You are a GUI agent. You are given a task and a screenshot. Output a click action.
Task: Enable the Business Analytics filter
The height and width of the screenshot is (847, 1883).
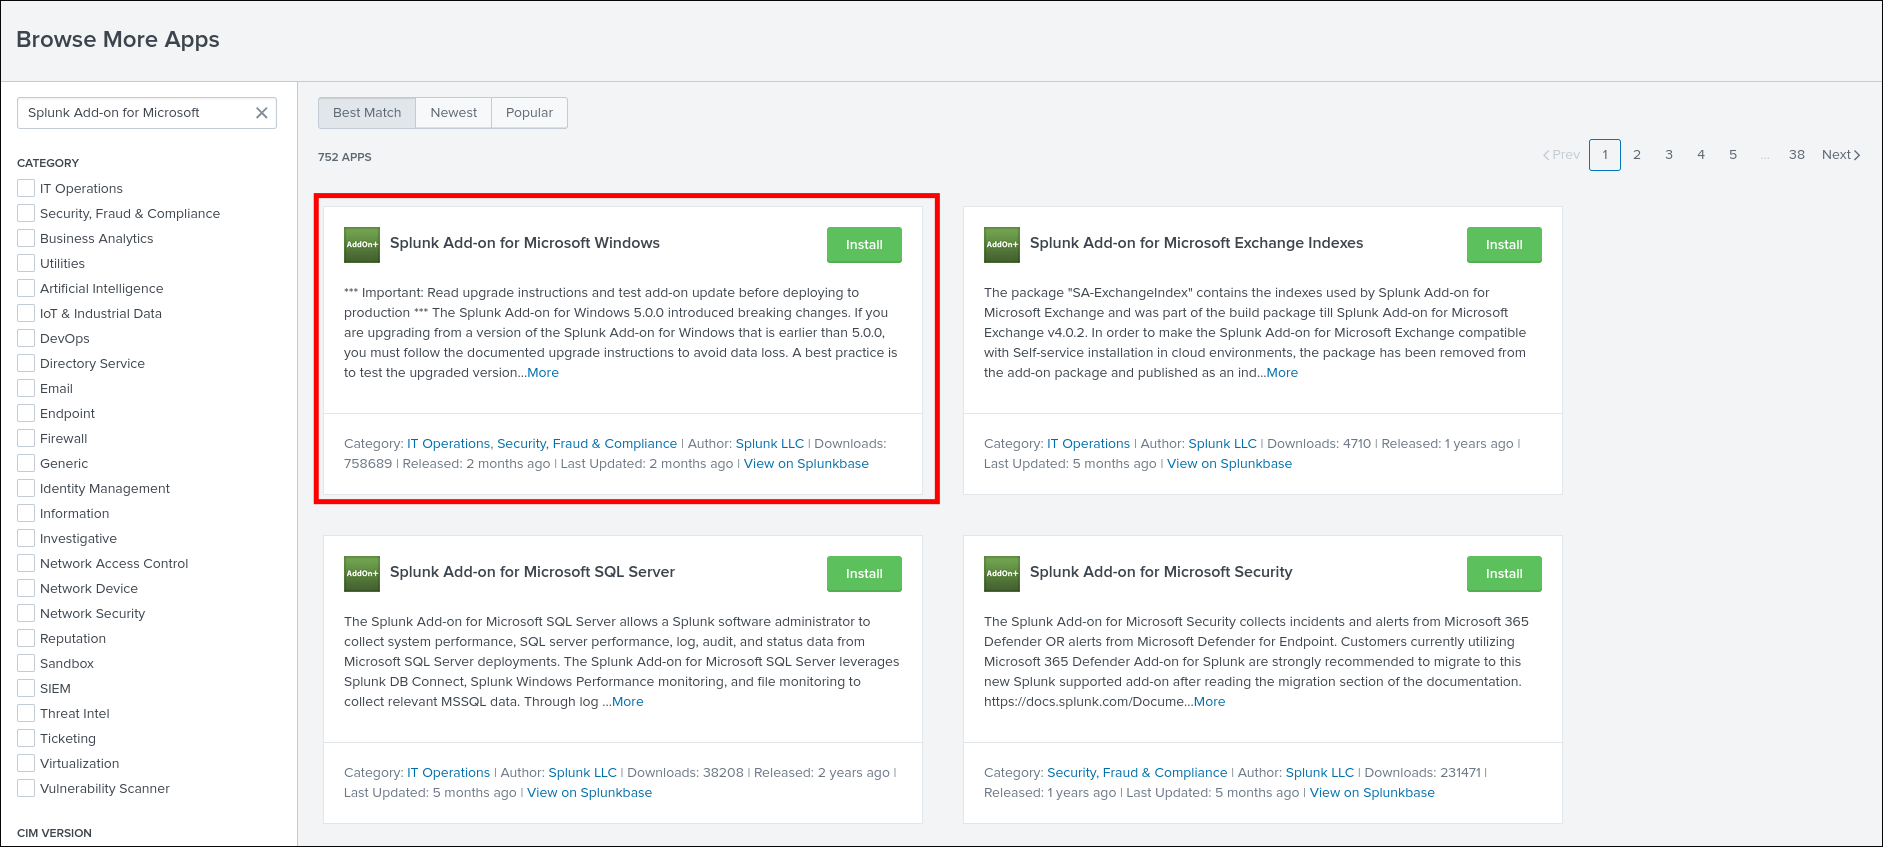coord(26,238)
